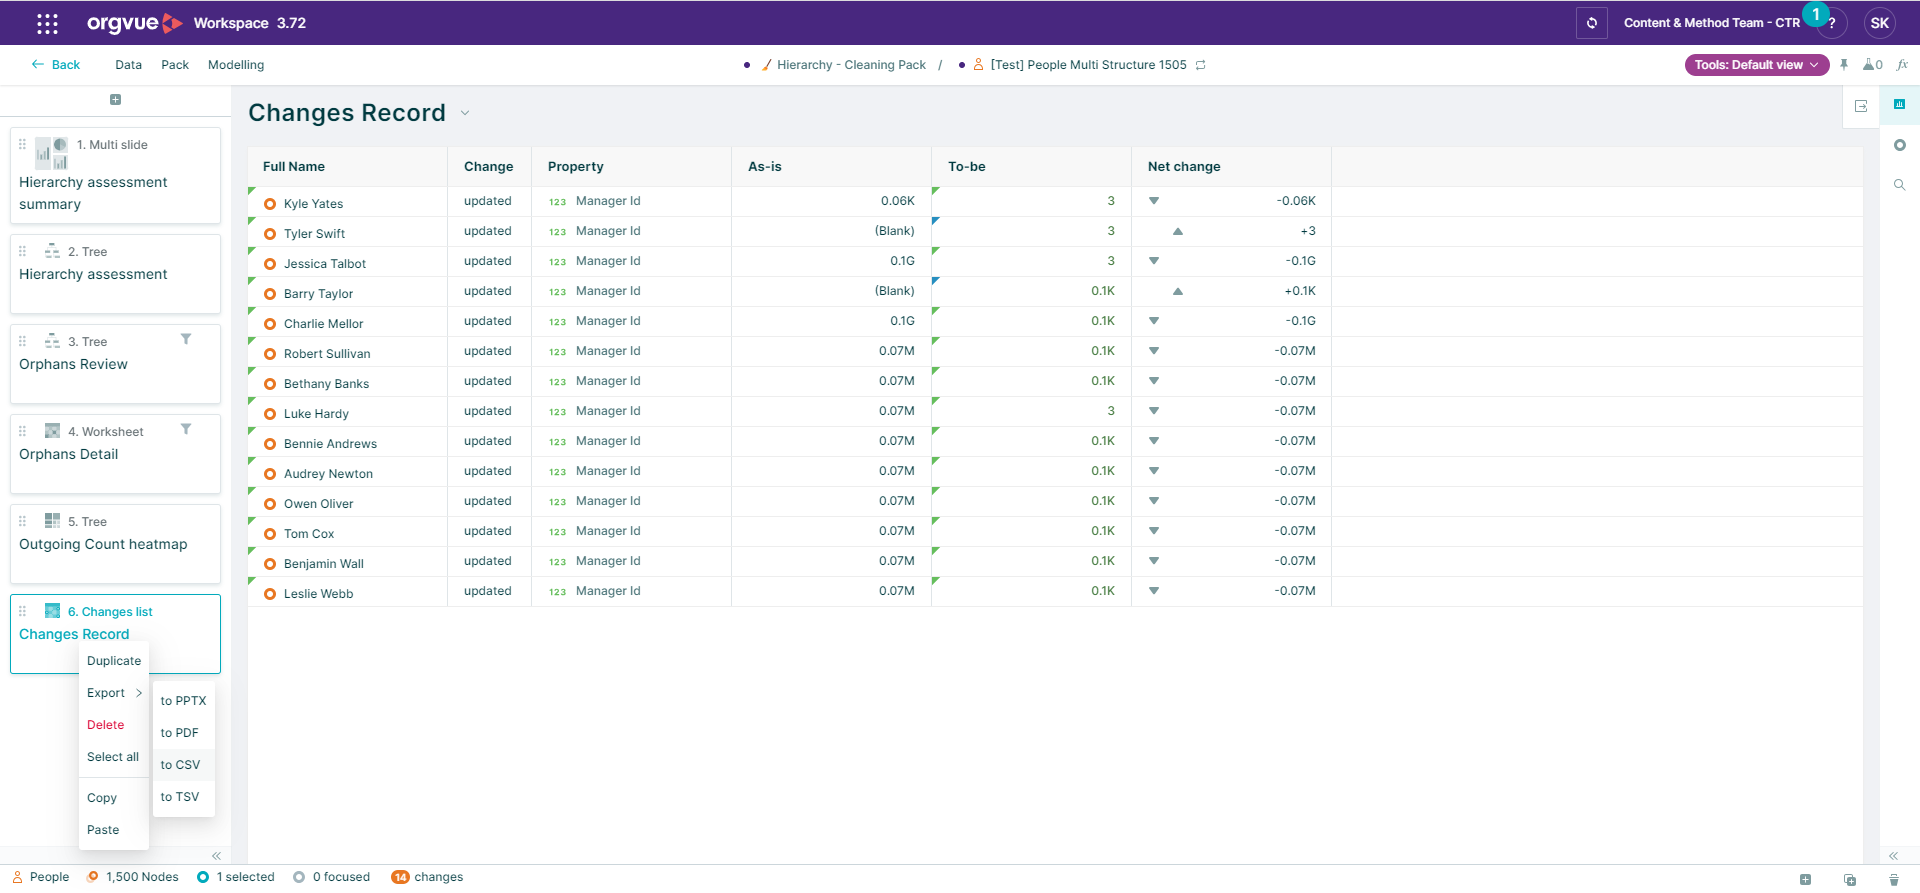Open the search magnifier in right sidebar
The height and width of the screenshot is (893, 1920).
click(x=1899, y=185)
